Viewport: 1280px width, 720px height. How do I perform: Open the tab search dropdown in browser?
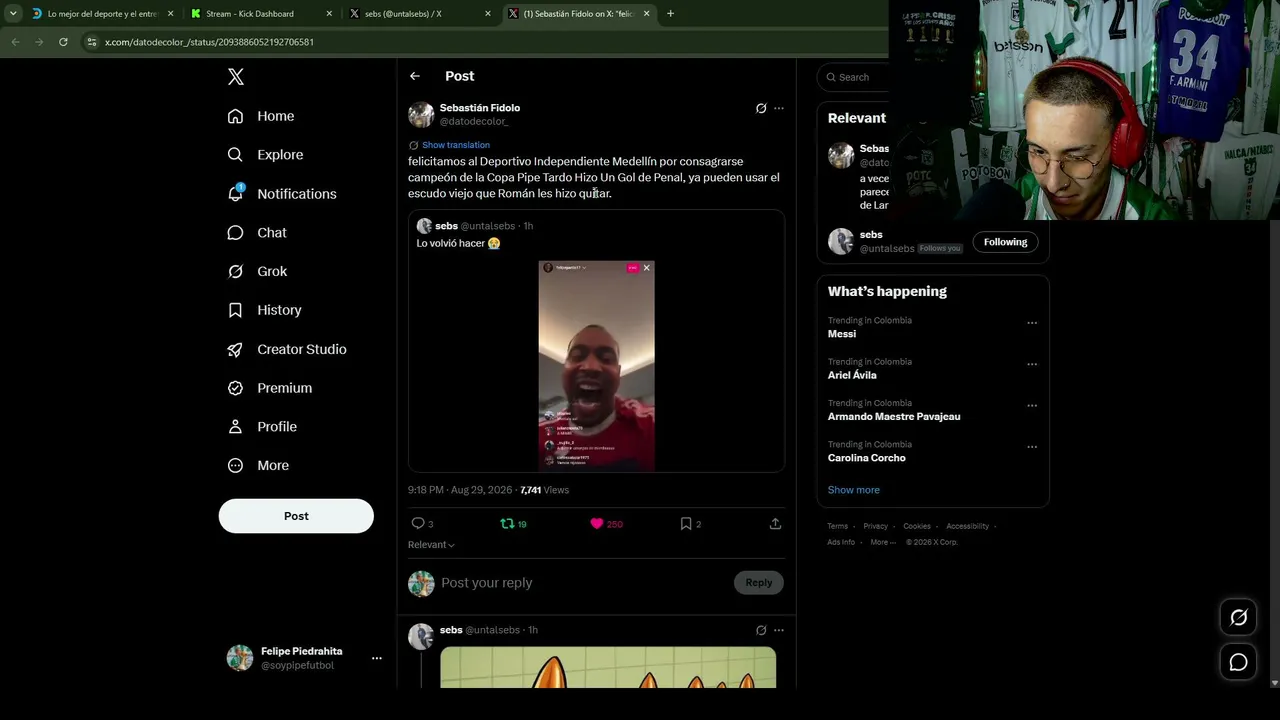(x=13, y=14)
